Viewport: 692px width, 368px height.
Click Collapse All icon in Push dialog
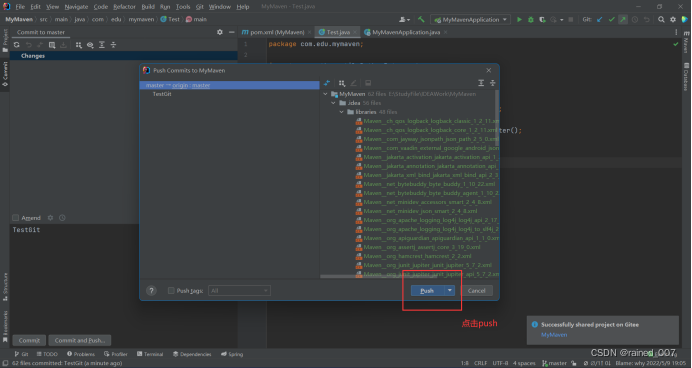[493, 83]
